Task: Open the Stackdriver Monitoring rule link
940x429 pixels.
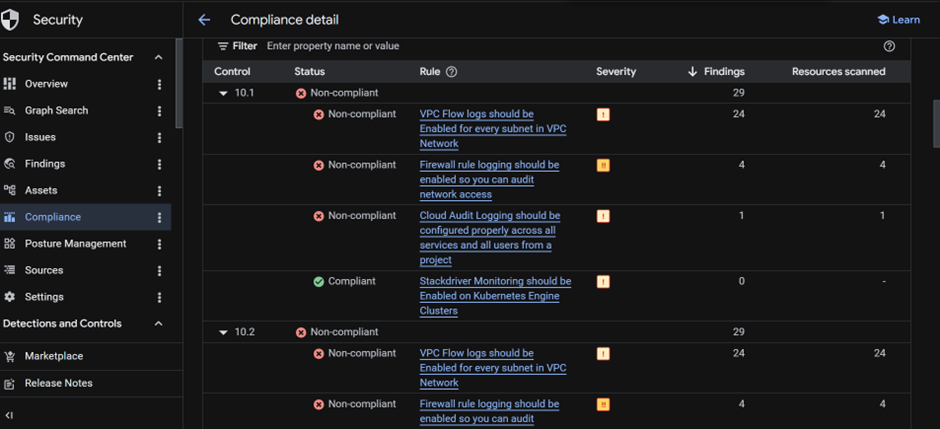Action: tap(495, 296)
